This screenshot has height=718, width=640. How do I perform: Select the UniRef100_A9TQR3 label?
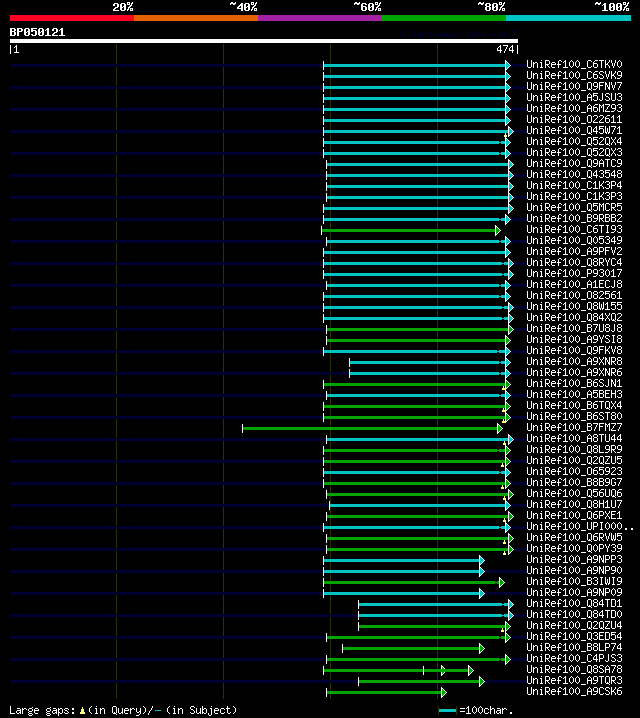pos(574,680)
